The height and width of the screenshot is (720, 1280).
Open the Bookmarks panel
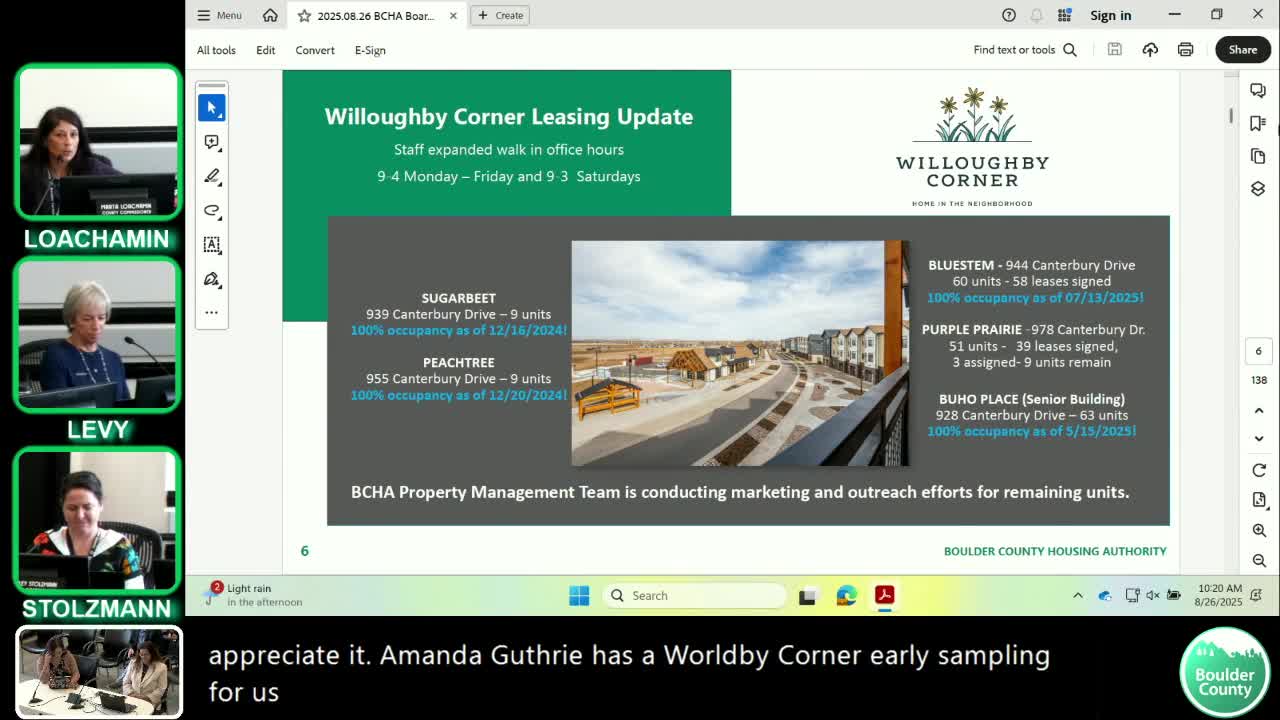1258,123
